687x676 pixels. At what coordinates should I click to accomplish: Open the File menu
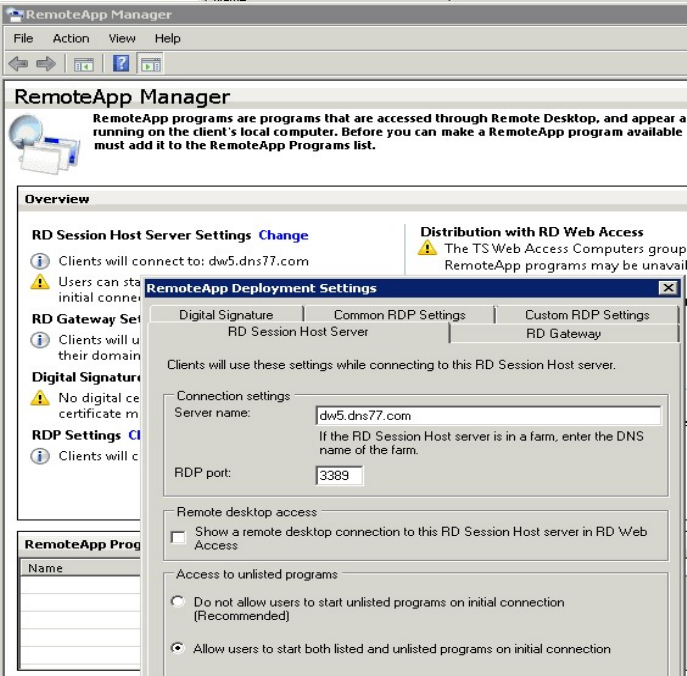(23, 39)
